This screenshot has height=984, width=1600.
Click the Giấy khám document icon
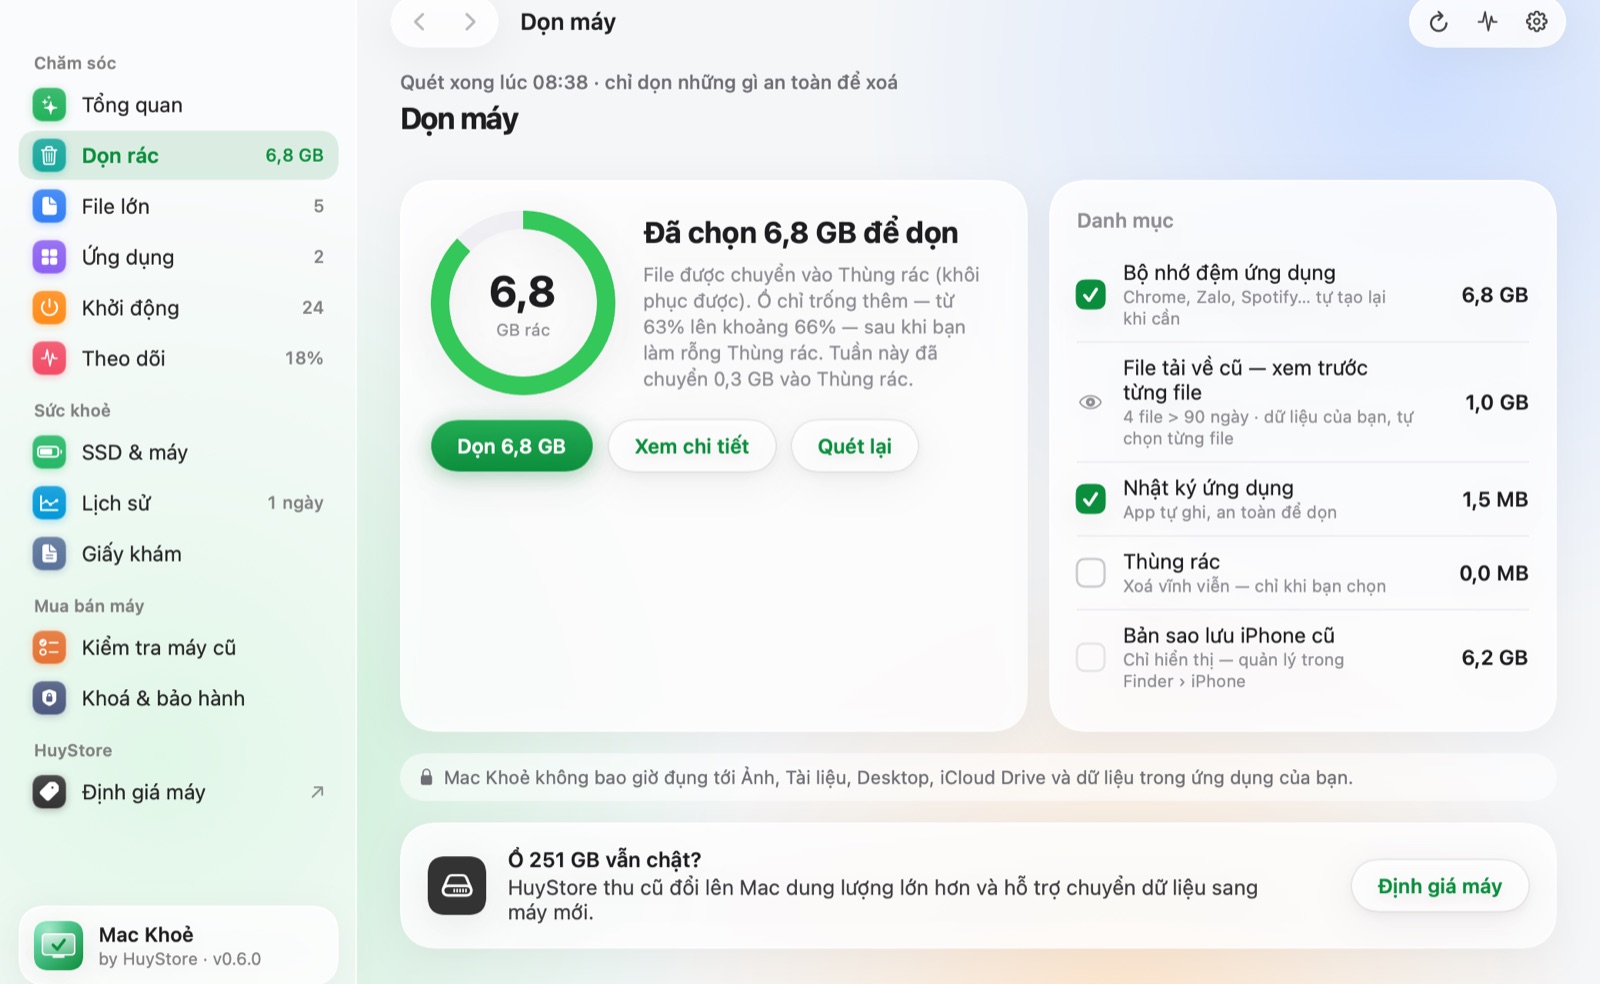49,553
